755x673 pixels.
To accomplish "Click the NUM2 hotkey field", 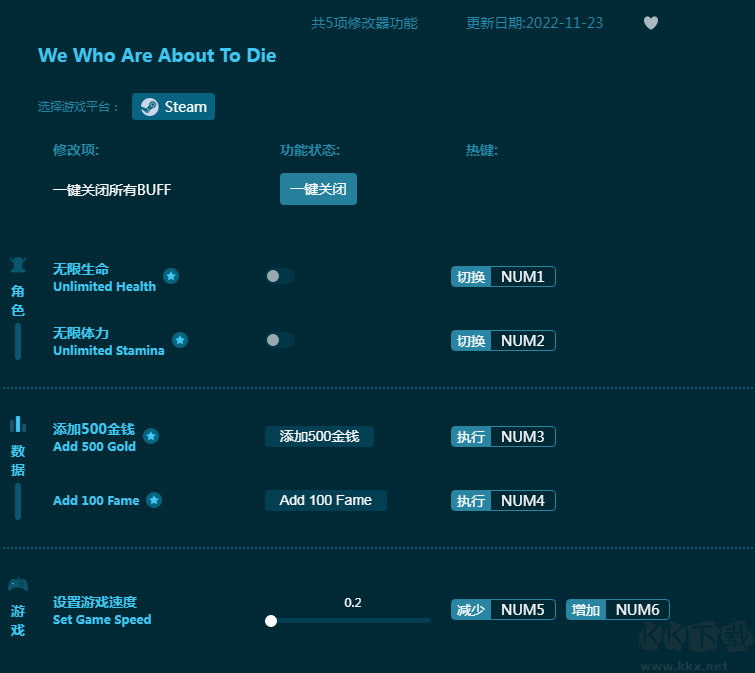I will [x=522, y=340].
